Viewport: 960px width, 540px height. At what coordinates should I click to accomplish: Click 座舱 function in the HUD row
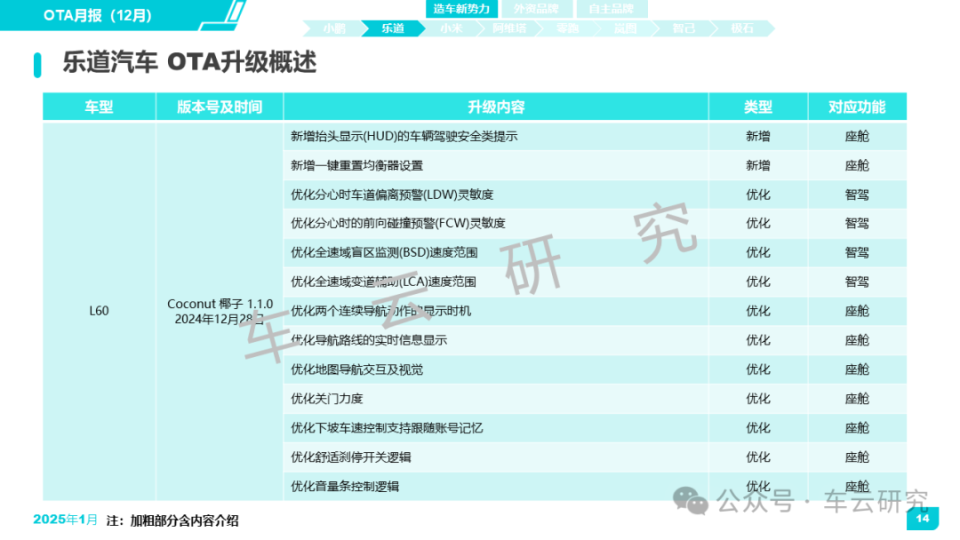click(857, 137)
